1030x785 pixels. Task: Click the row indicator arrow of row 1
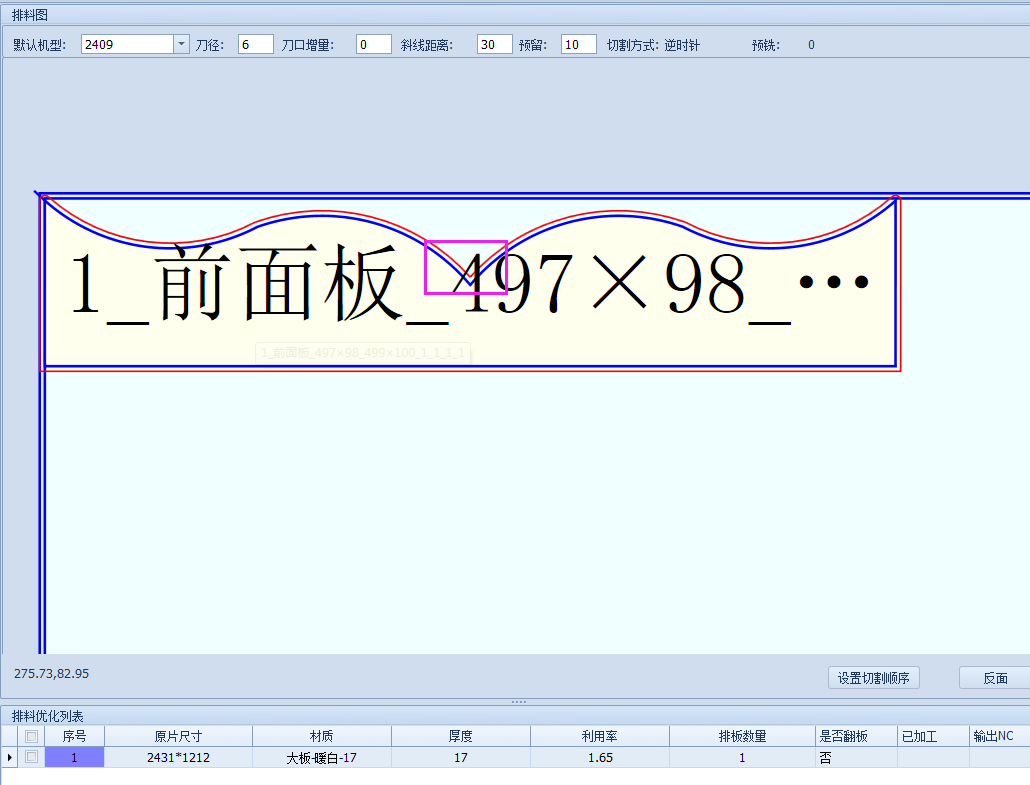click(x=9, y=757)
